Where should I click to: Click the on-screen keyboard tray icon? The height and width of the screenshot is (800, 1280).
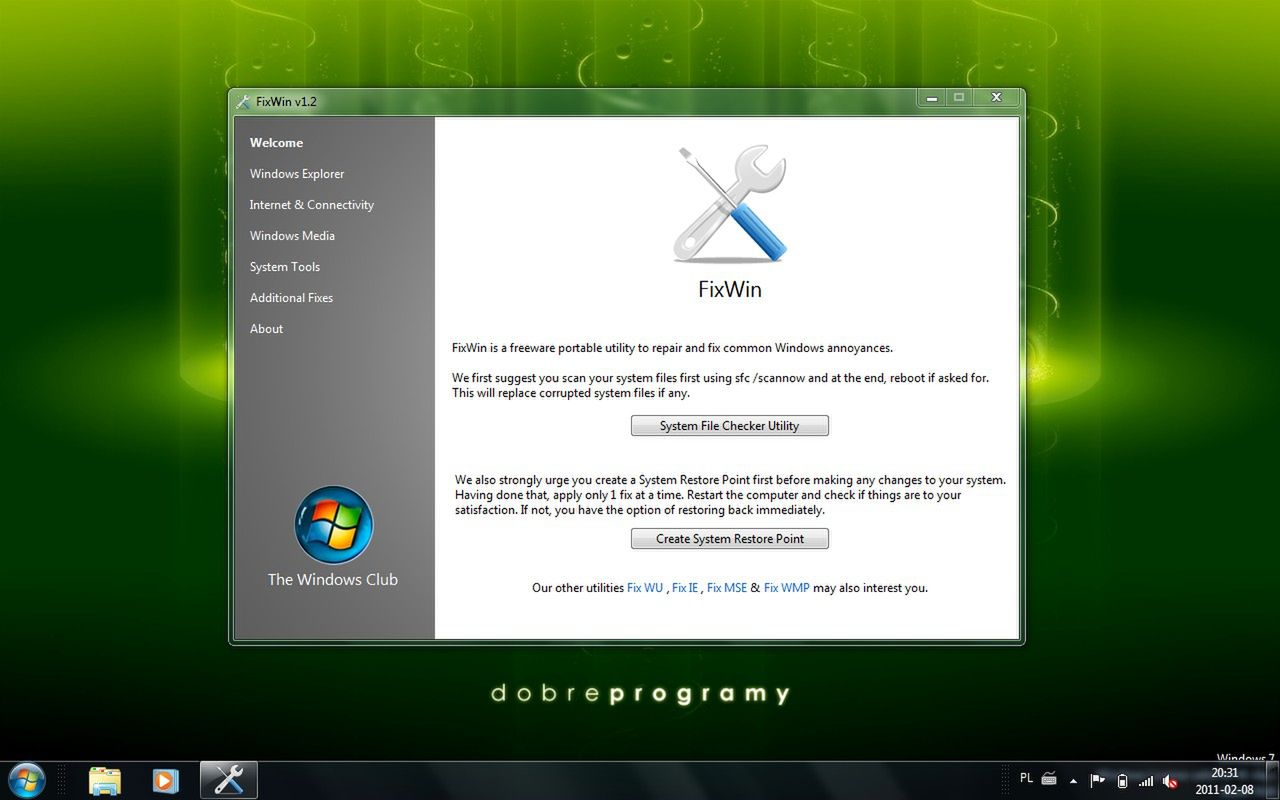coord(1049,779)
